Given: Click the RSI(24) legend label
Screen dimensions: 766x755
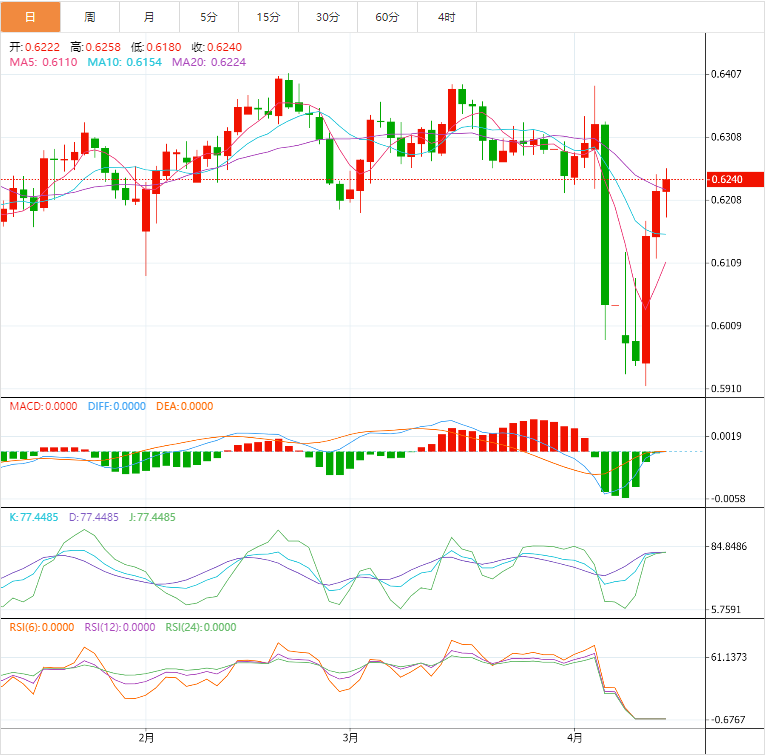Looking at the screenshot, I should 200,627.
